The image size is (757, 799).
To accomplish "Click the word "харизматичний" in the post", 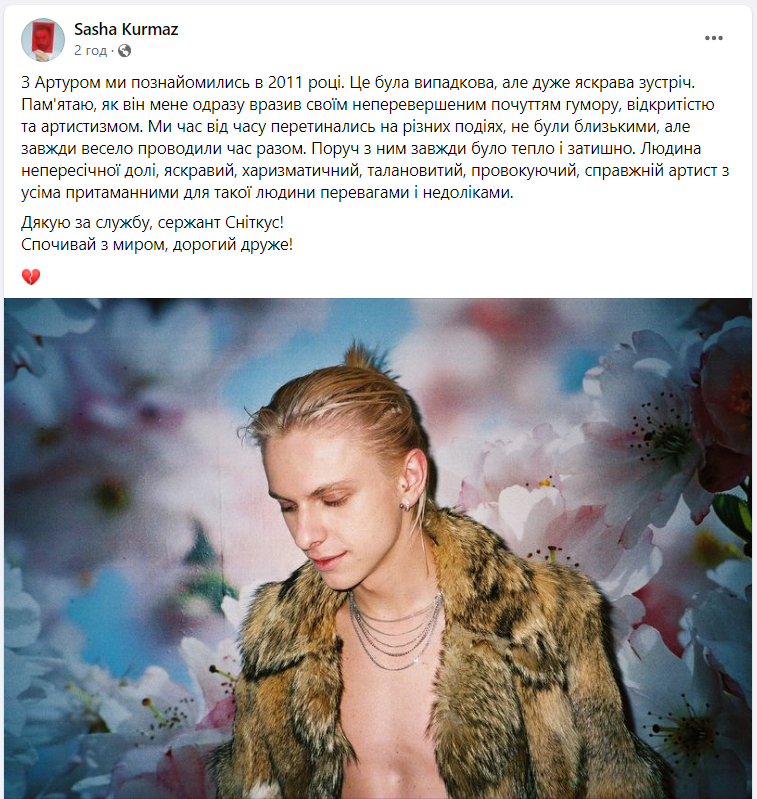I will point(301,171).
